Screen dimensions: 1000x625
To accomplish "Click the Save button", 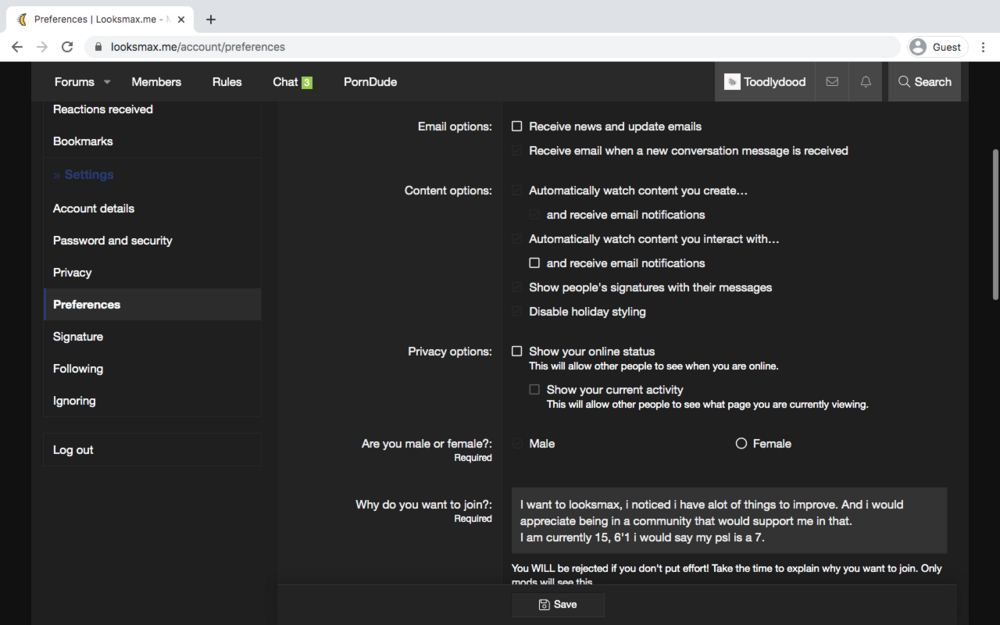I will 558,605.
